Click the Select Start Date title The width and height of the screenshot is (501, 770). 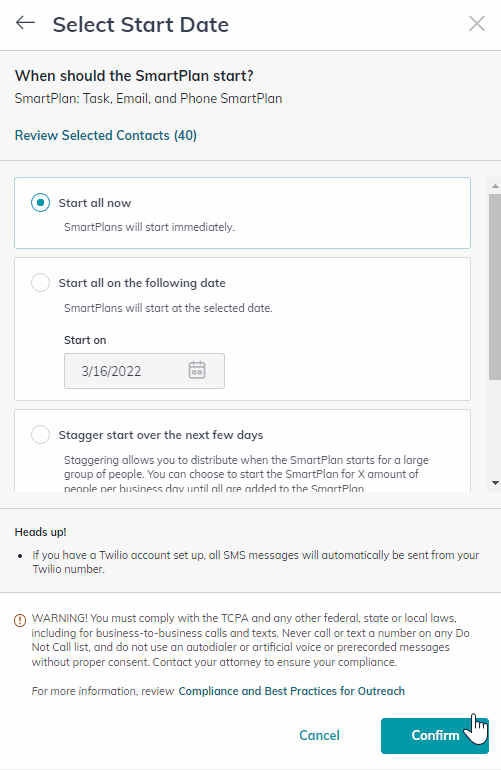pyautogui.click(x=140, y=25)
